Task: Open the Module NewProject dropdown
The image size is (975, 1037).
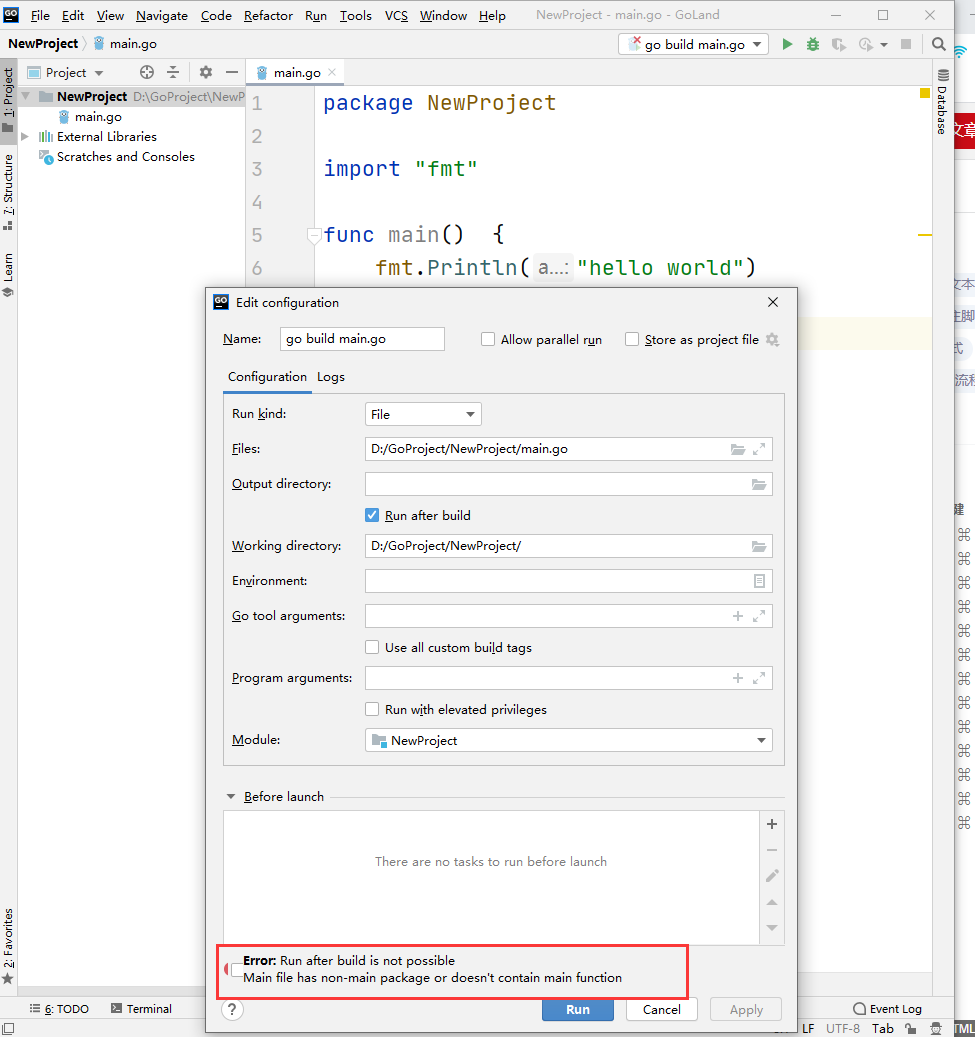Action: click(x=568, y=740)
